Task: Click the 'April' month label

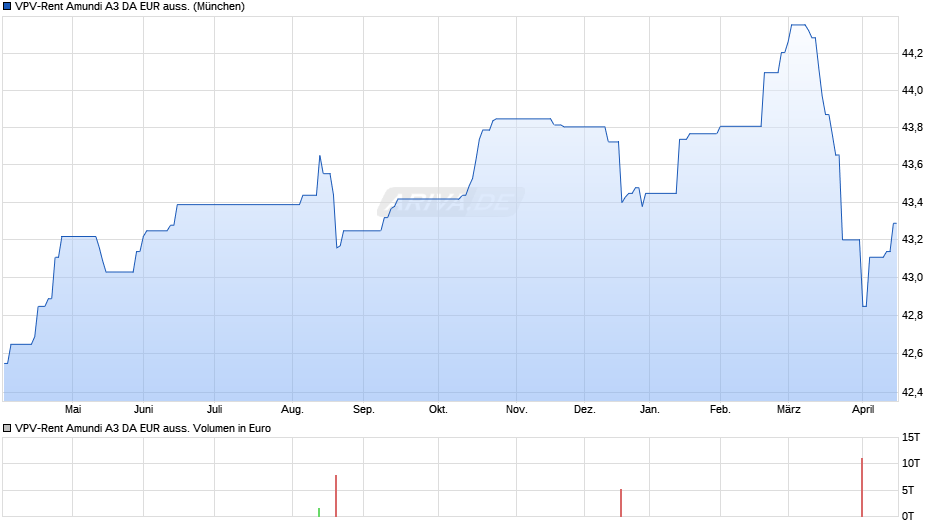Action: pyautogui.click(x=863, y=409)
